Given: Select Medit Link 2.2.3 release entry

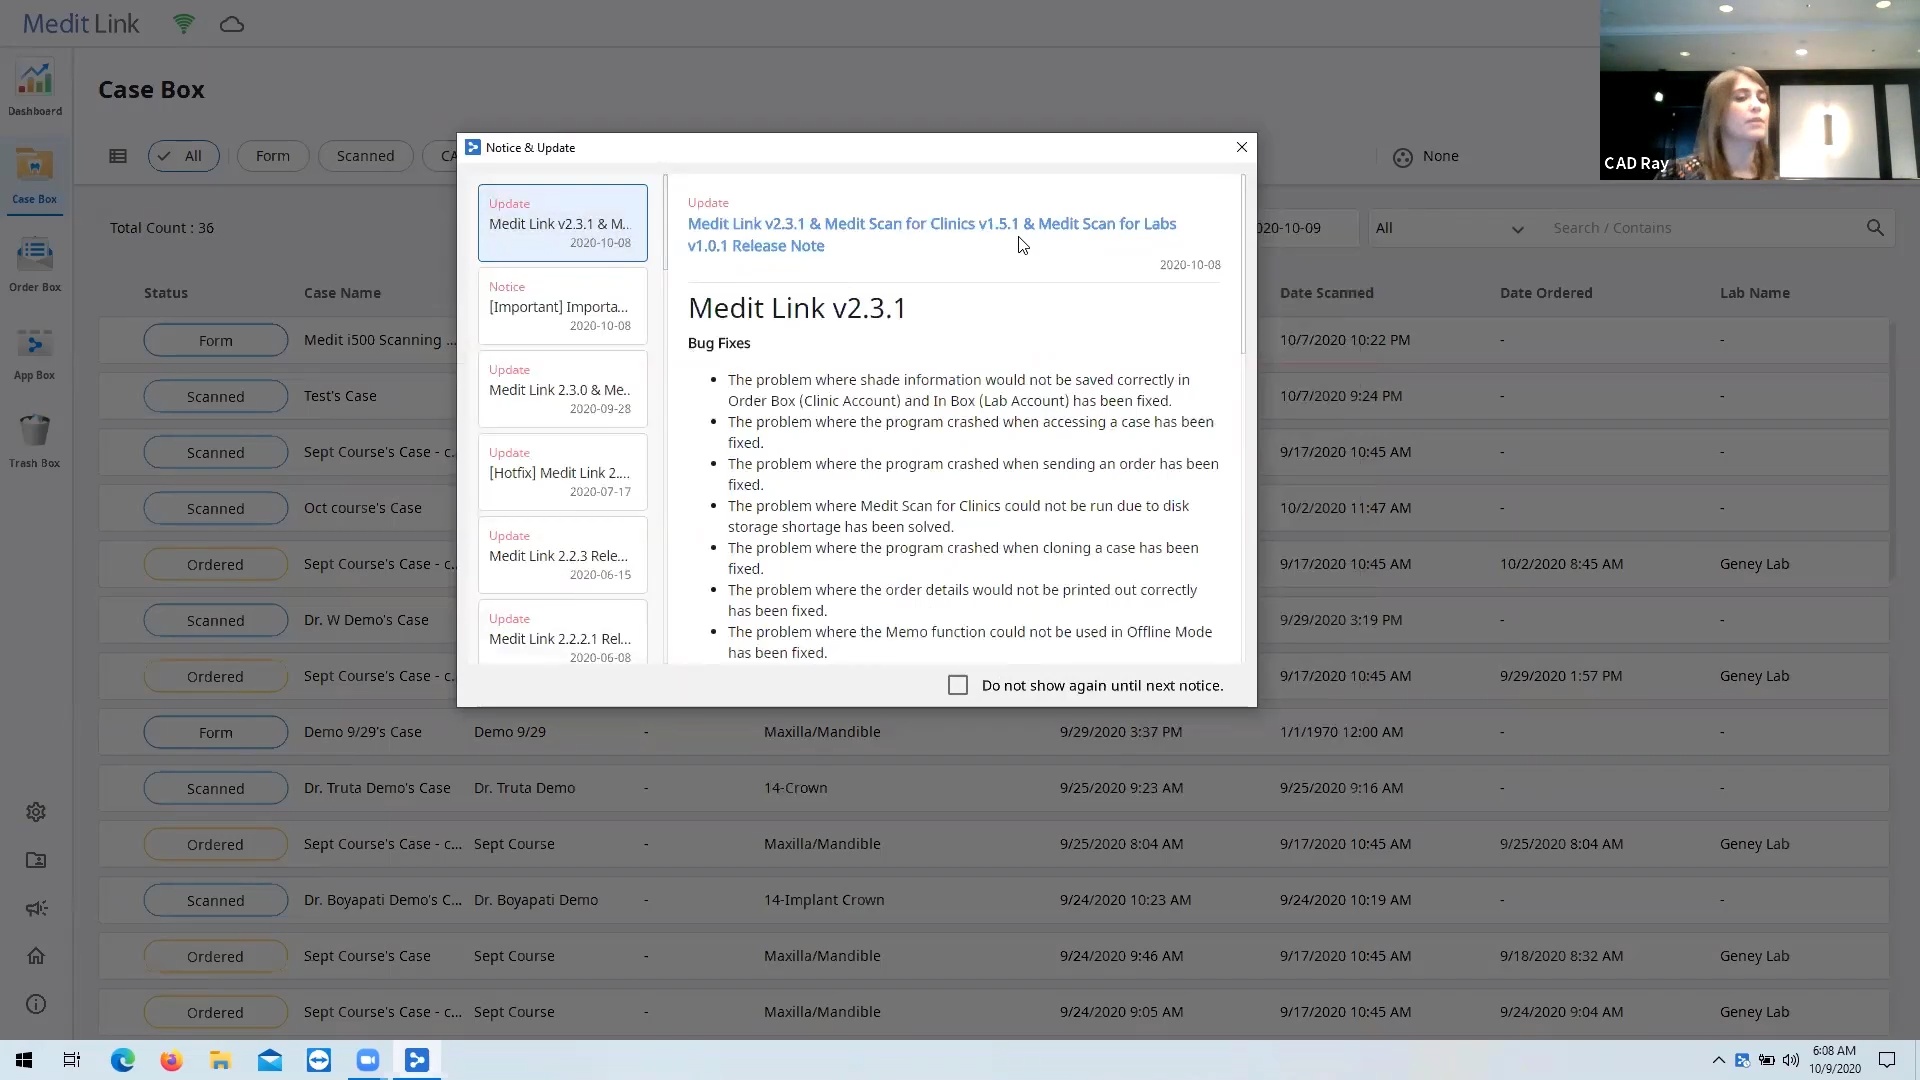Looking at the screenshot, I should click(562, 555).
